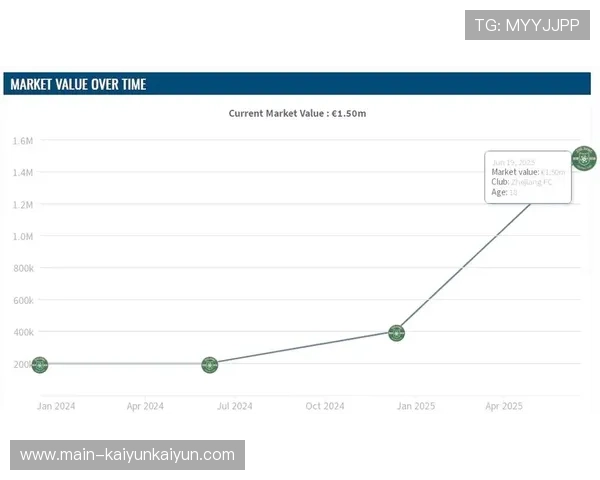Click the Current Market Value €1.50m text
Screen dimensions: 600x480
click(297, 113)
